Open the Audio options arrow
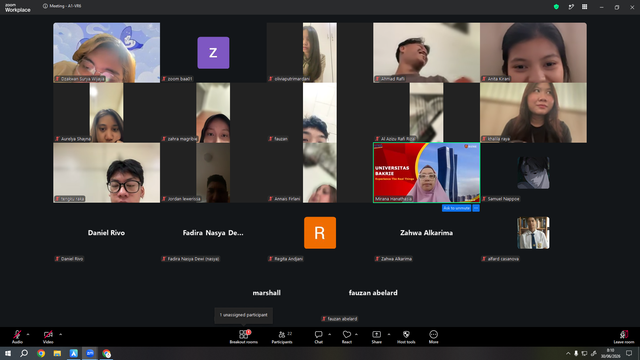The height and width of the screenshot is (360, 640). 28,334
